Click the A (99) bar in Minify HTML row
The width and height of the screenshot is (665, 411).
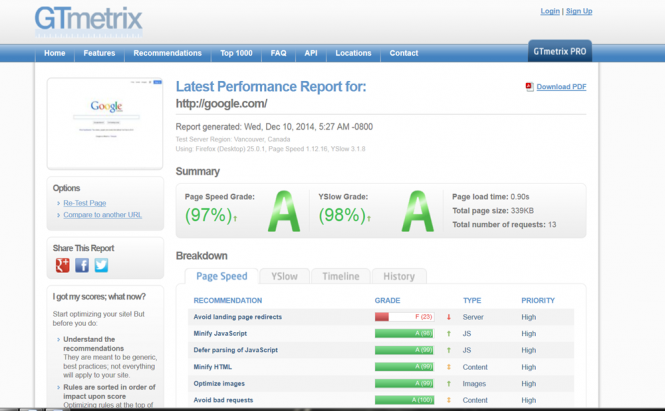(404, 367)
